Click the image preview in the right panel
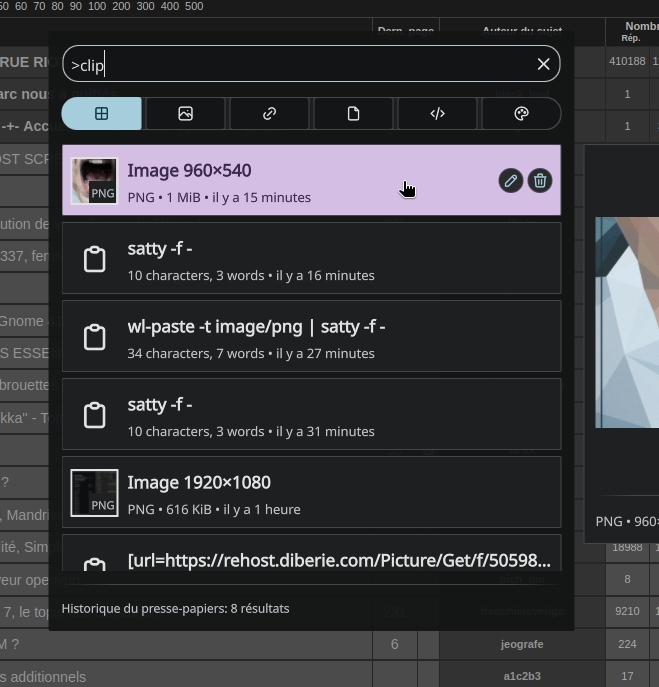This screenshot has width=659, height=687. pyautogui.click(x=627, y=322)
